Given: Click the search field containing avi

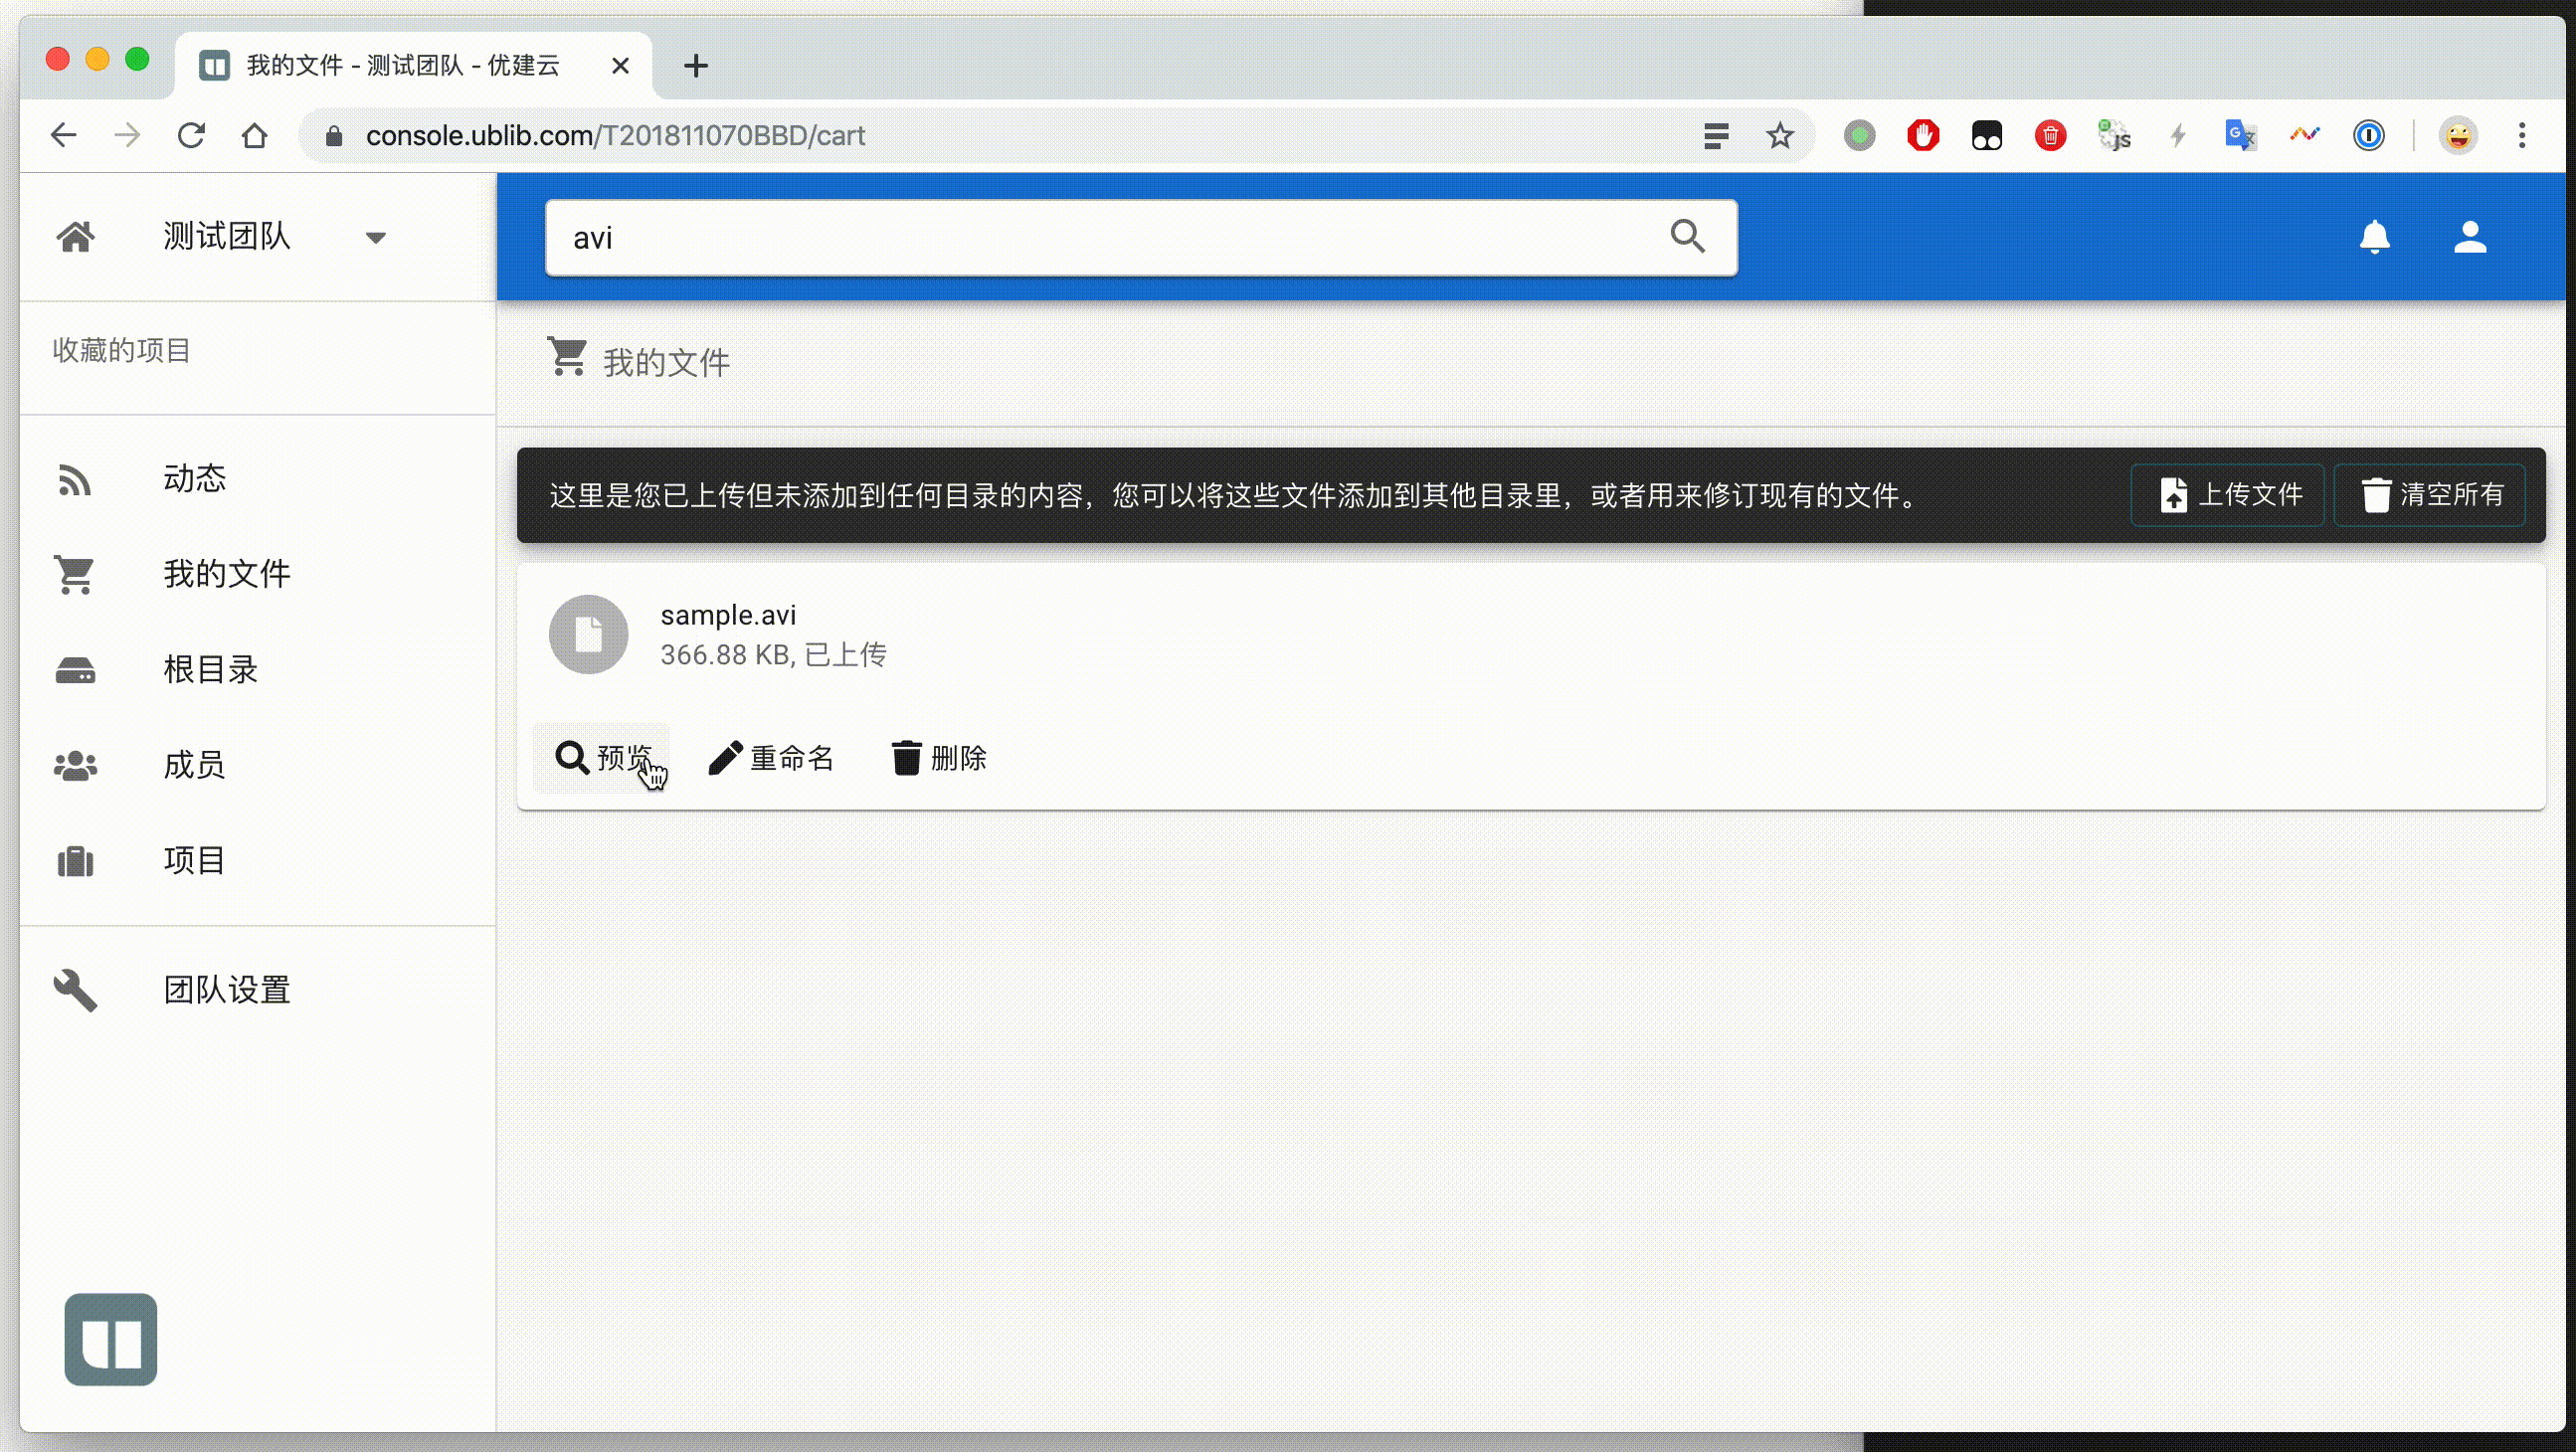Looking at the screenshot, I should [1100, 238].
